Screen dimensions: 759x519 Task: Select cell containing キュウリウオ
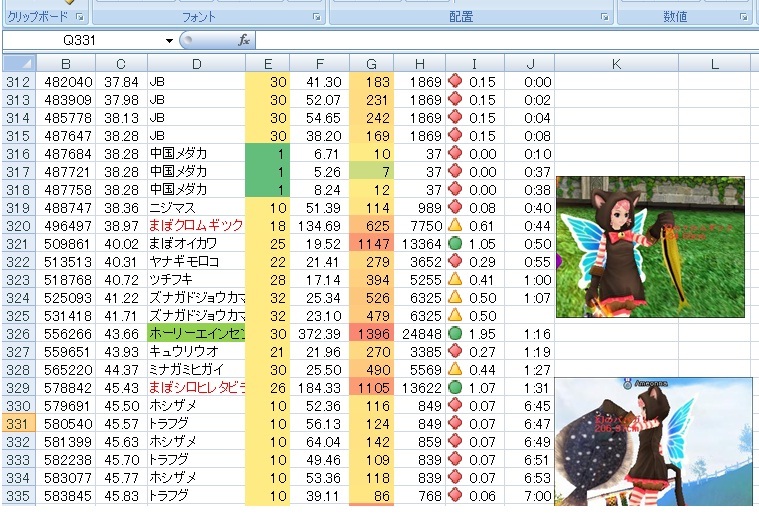[197, 352]
